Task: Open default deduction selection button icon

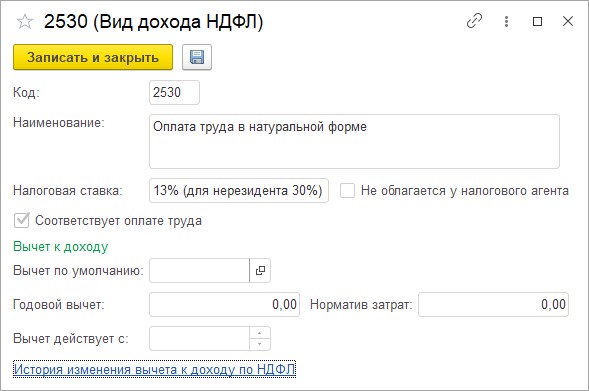Action: (x=260, y=270)
